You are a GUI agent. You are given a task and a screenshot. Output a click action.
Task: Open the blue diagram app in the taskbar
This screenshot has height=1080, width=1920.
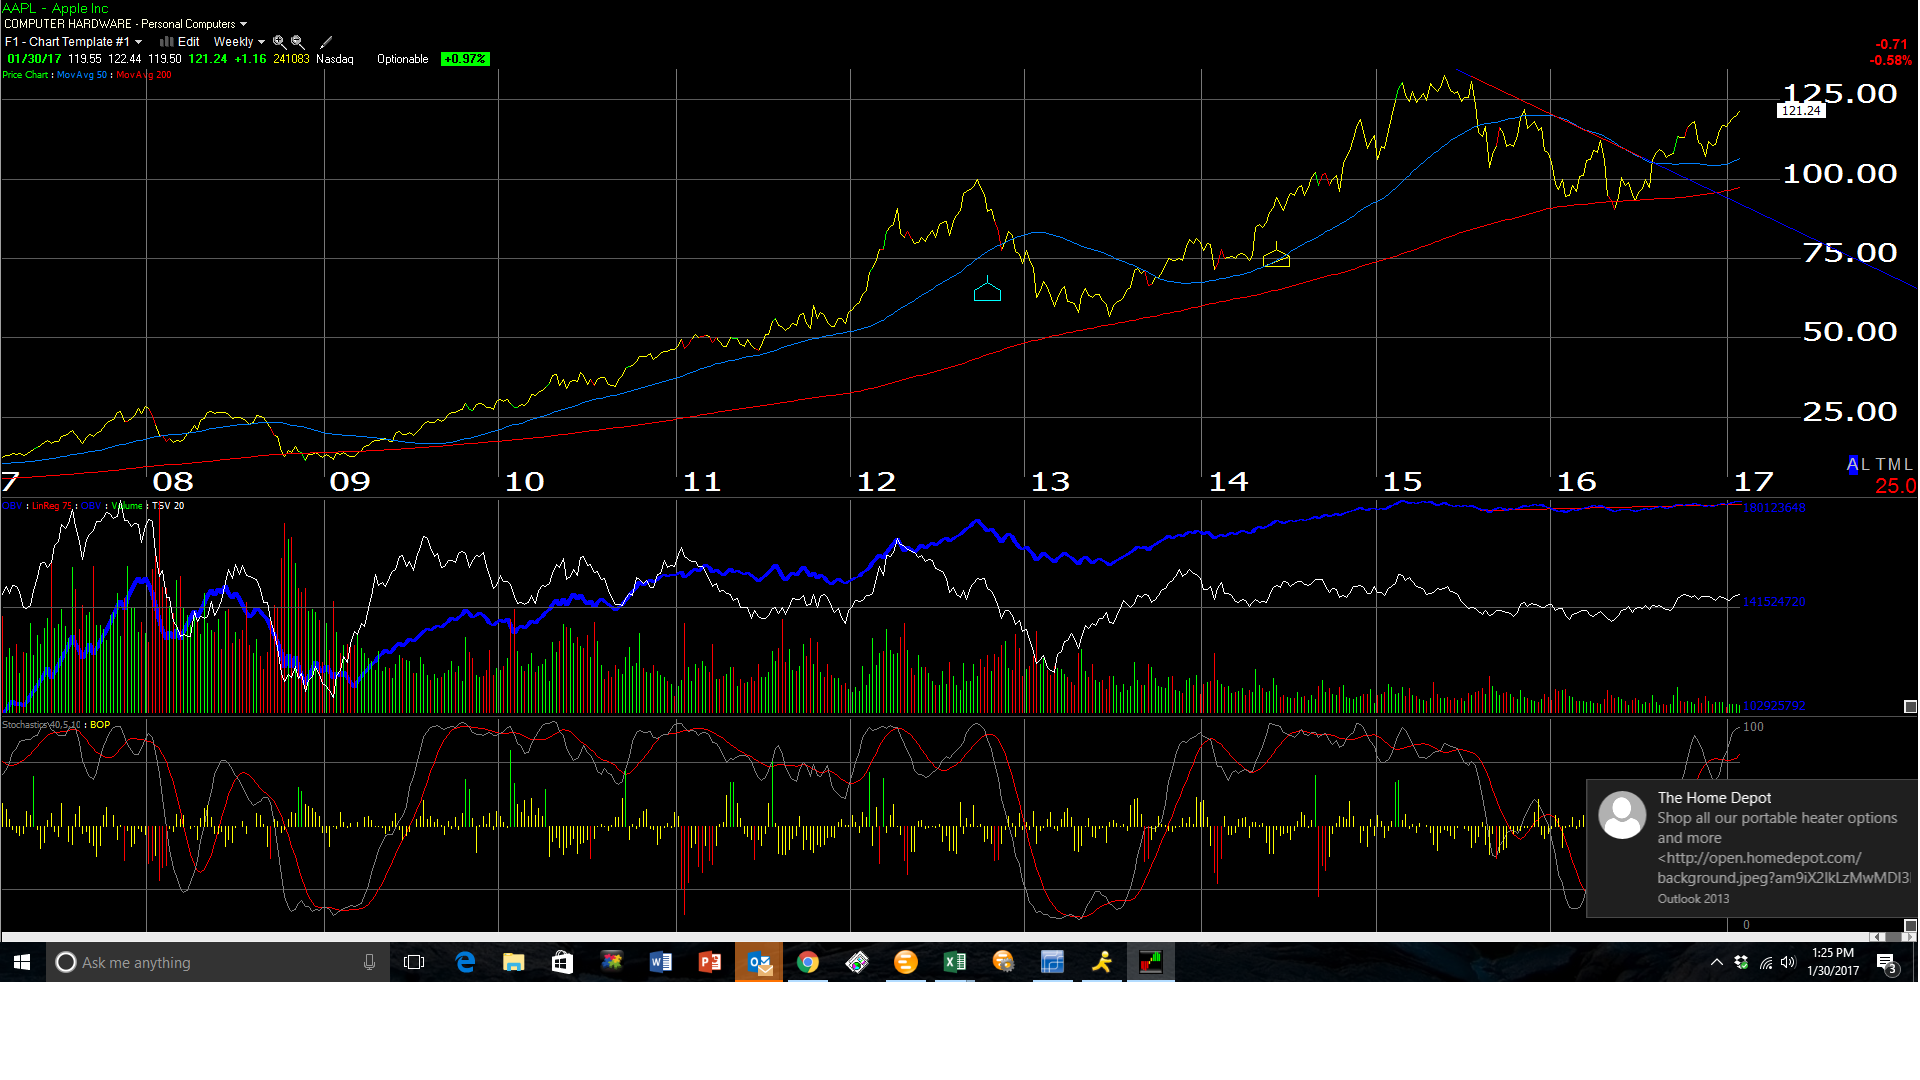[x=1053, y=962]
